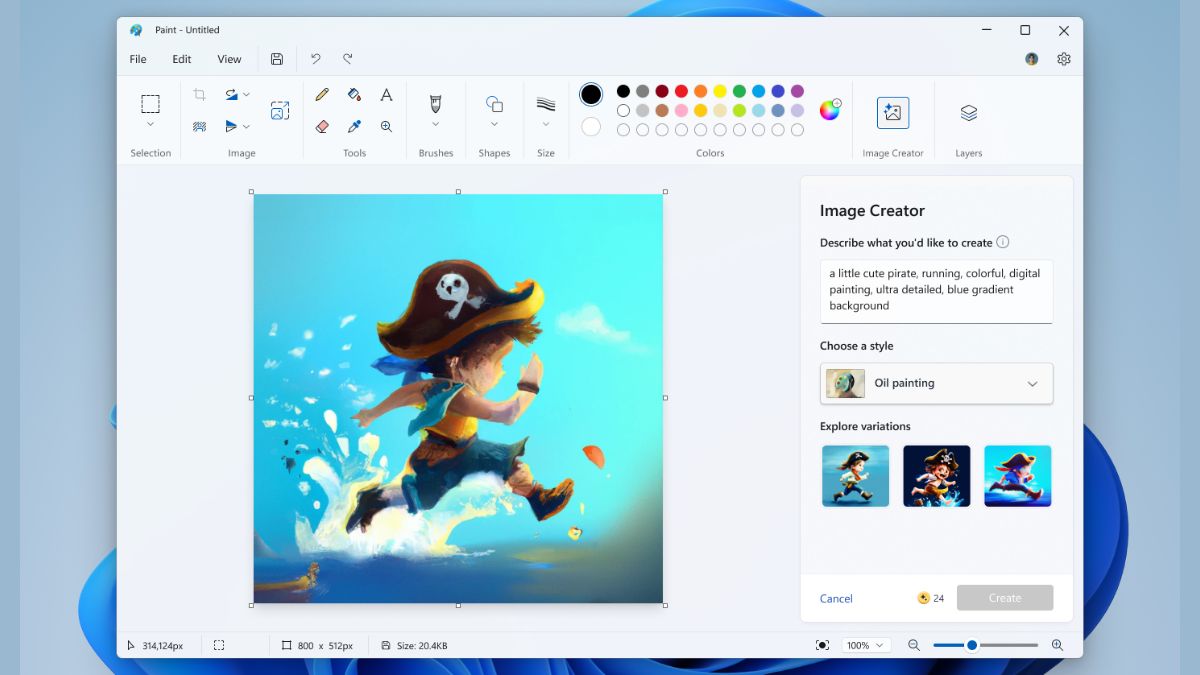This screenshot has width=1200, height=675.
Task: Undo the last action
Action: 317,59
